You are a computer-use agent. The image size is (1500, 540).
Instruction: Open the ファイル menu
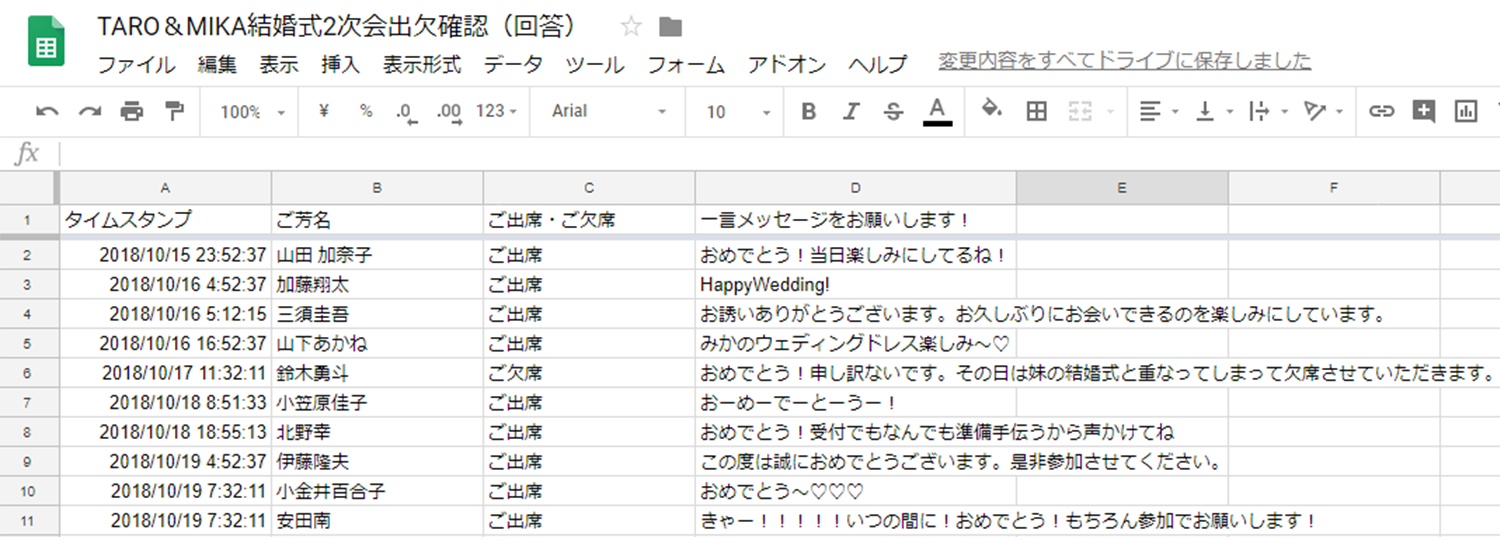[x=136, y=65]
